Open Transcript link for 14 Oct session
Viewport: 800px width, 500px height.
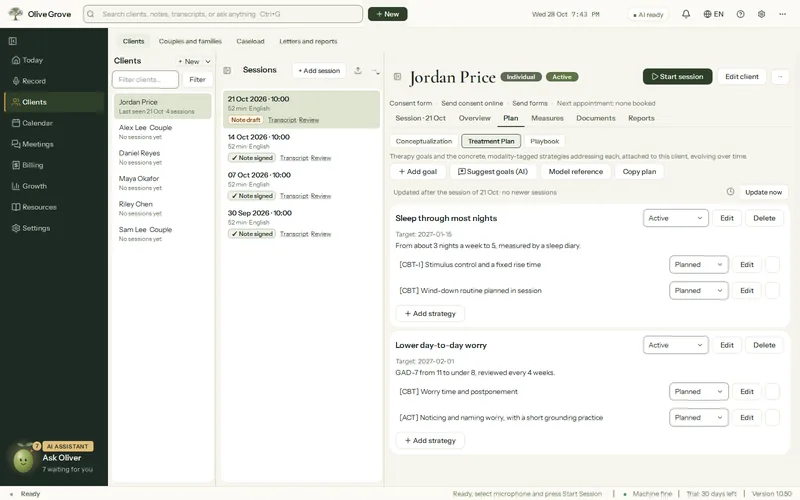pyautogui.click(x=294, y=158)
